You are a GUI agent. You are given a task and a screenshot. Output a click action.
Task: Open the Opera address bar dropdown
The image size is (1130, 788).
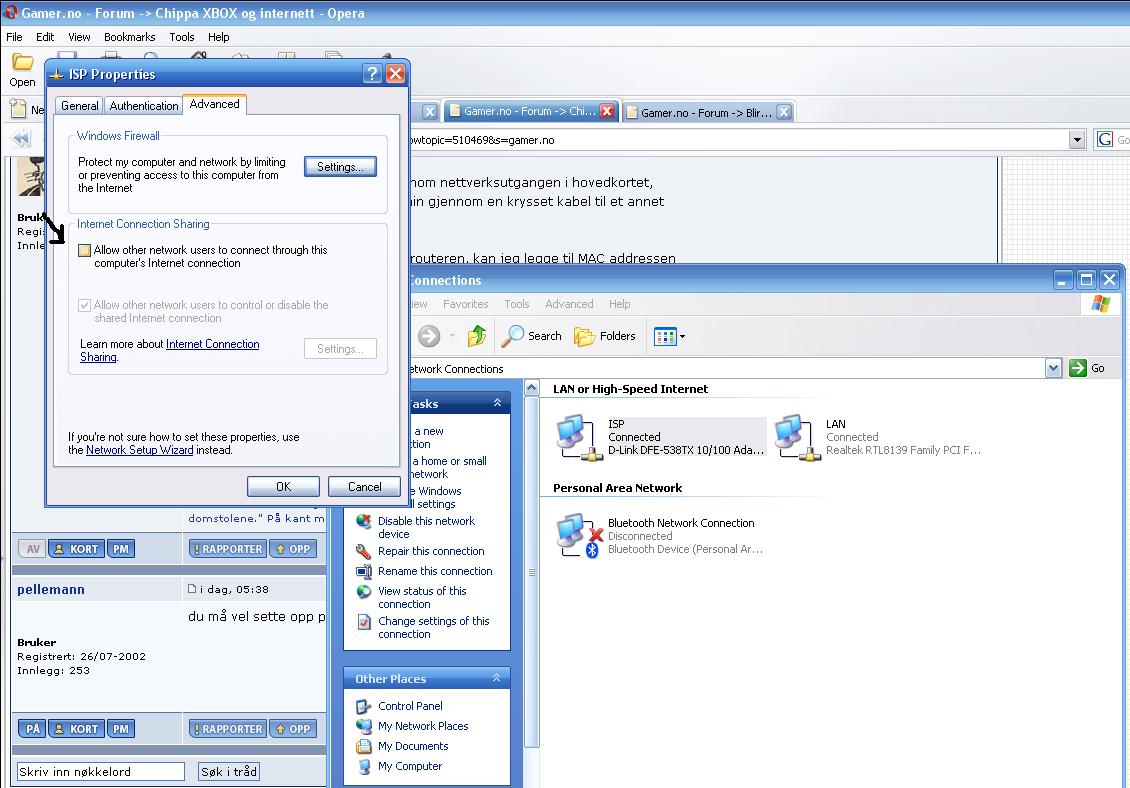(1077, 140)
